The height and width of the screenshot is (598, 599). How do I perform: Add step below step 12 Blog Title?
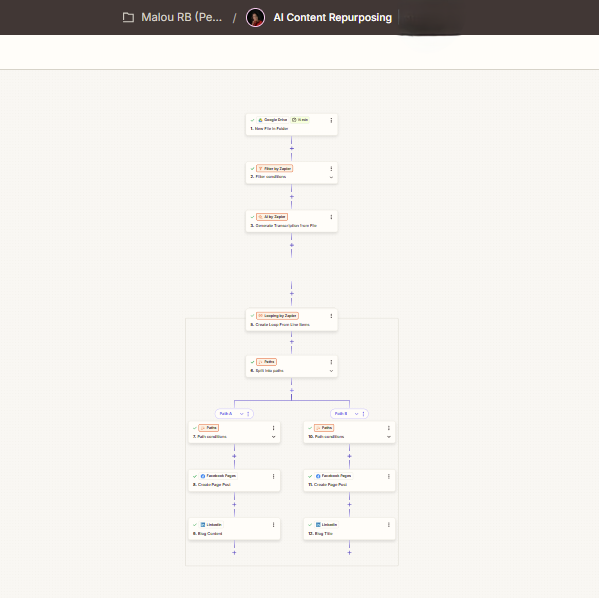349,553
